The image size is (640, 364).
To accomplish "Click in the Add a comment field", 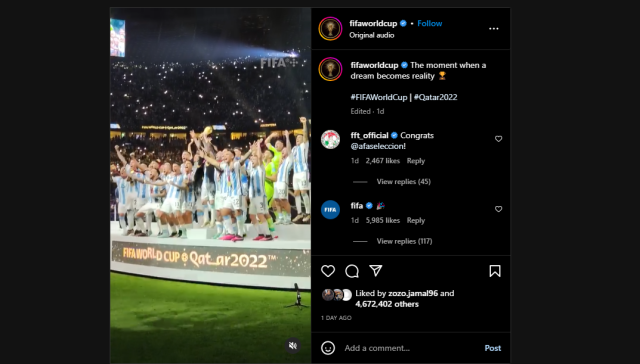I will tap(410, 348).
